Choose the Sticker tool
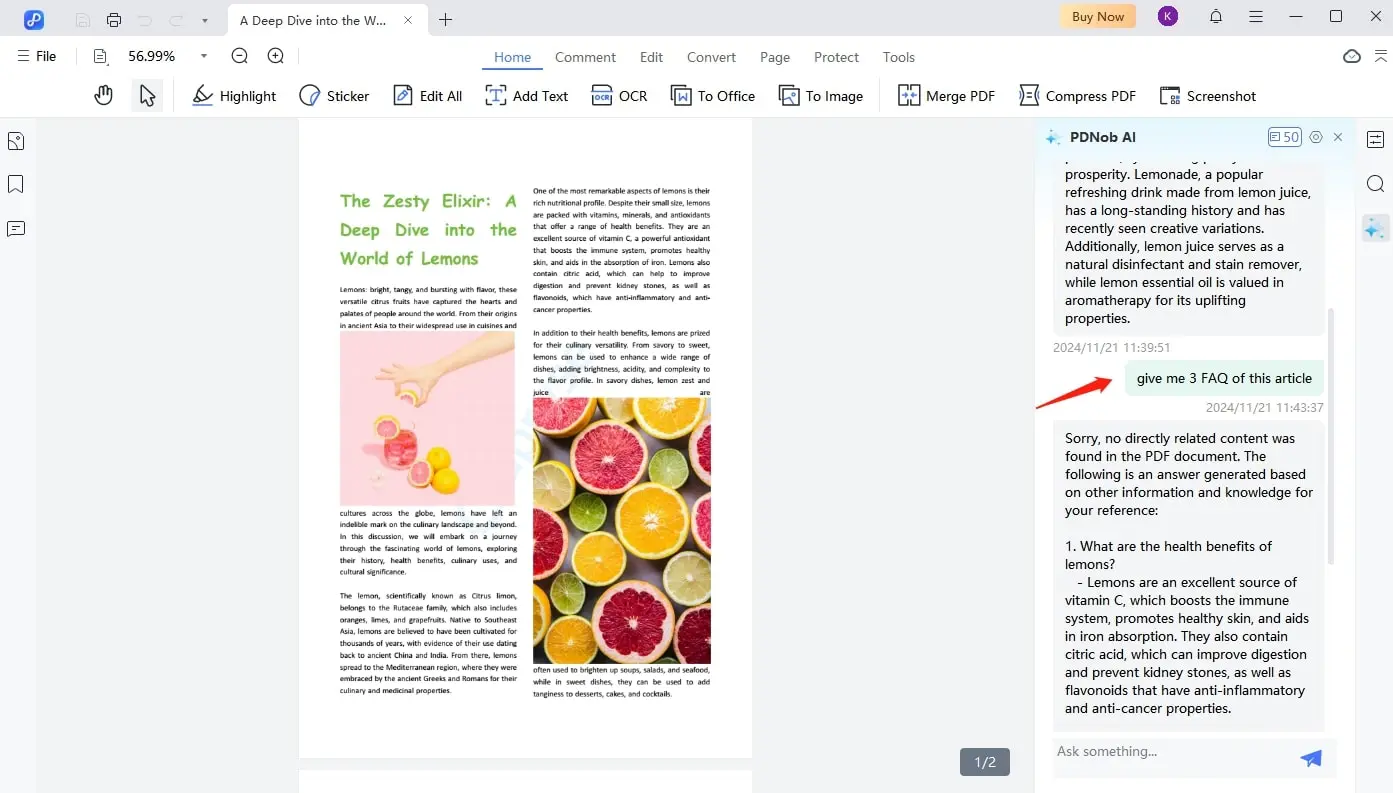The image size is (1393, 793). [x=334, y=96]
